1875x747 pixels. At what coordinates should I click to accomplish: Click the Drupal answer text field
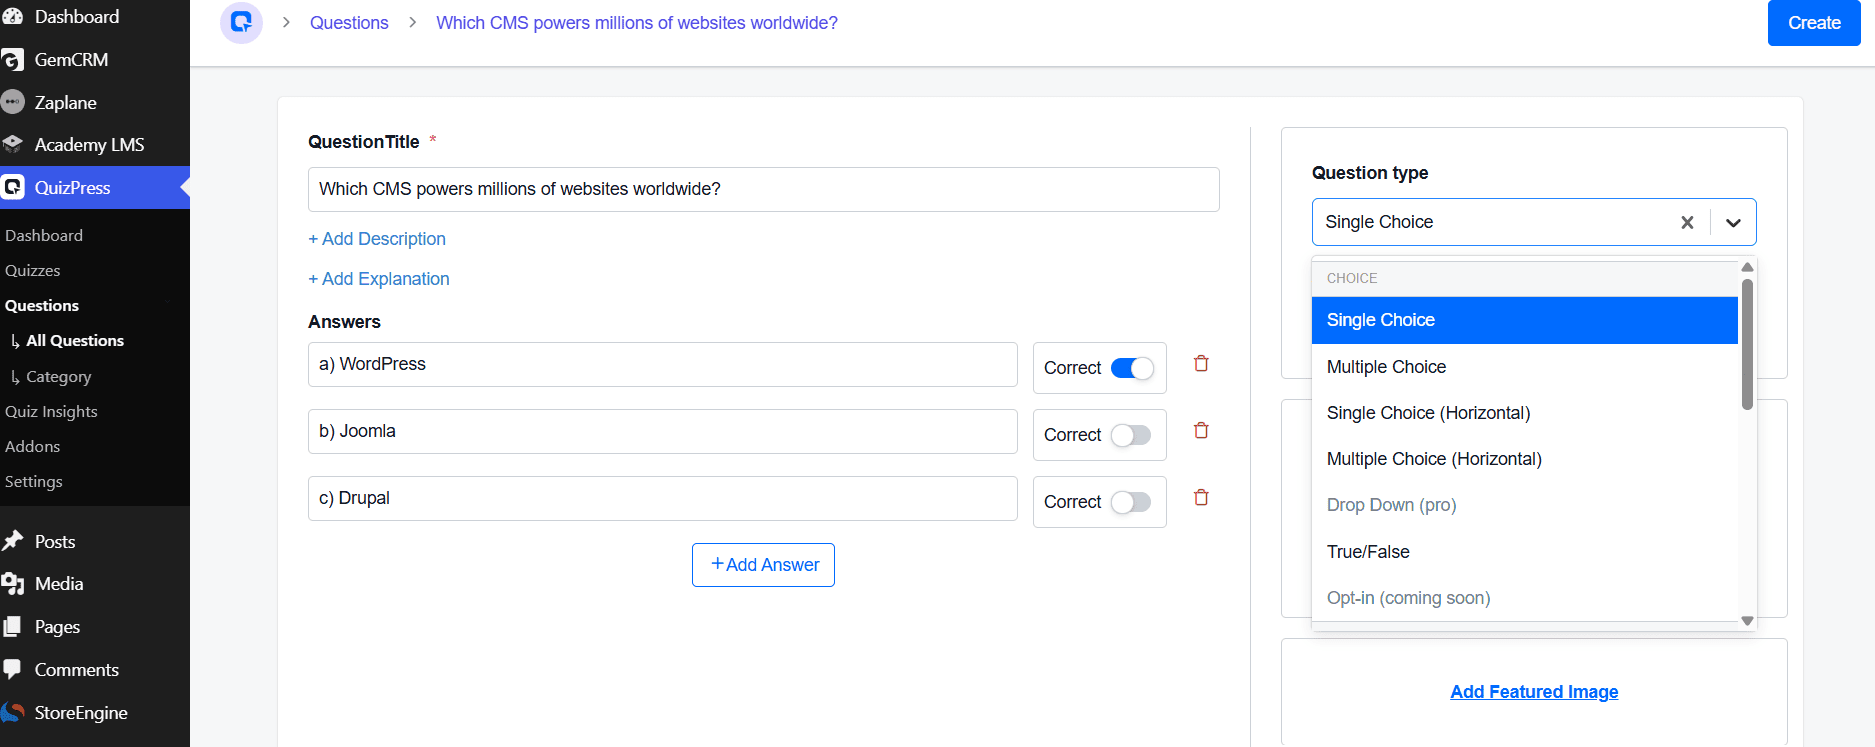coord(663,498)
